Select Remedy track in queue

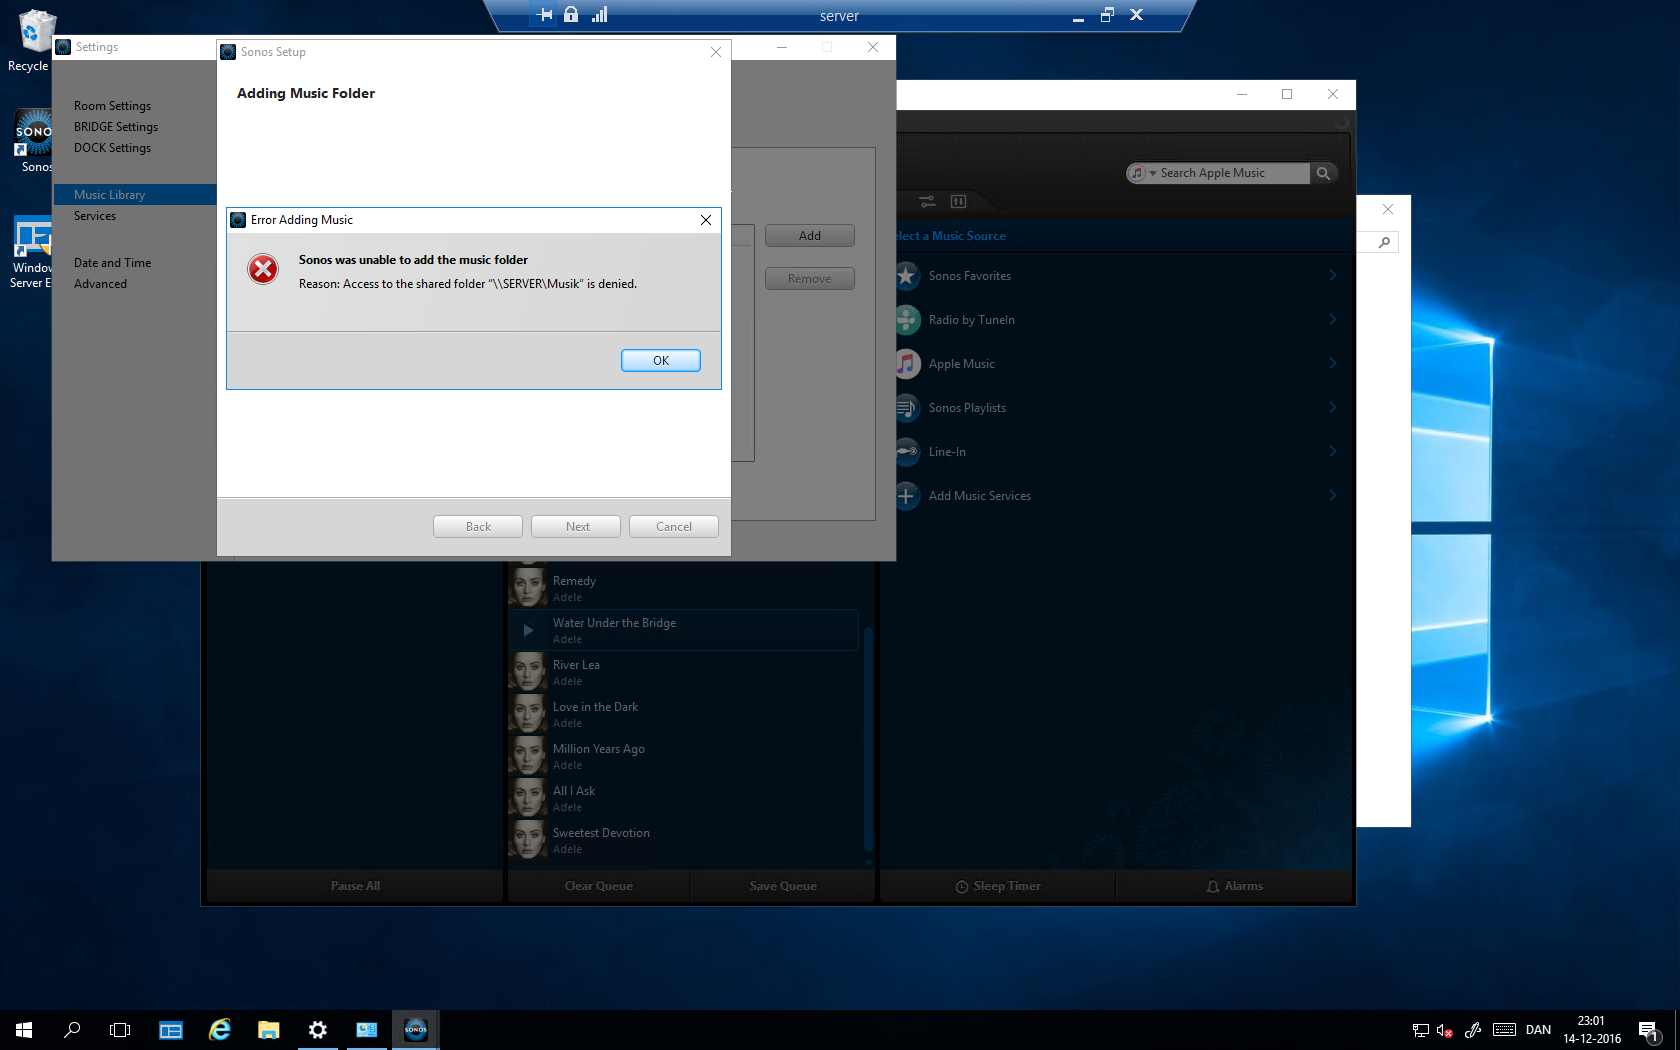683,588
